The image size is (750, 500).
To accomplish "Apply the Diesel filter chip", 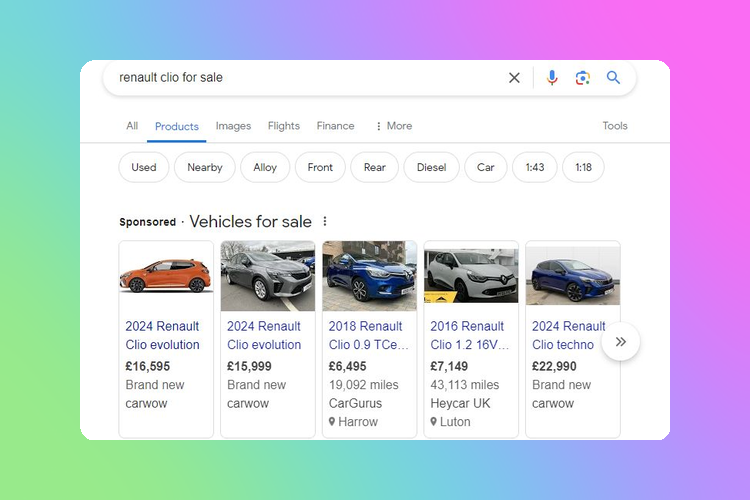I will [431, 167].
